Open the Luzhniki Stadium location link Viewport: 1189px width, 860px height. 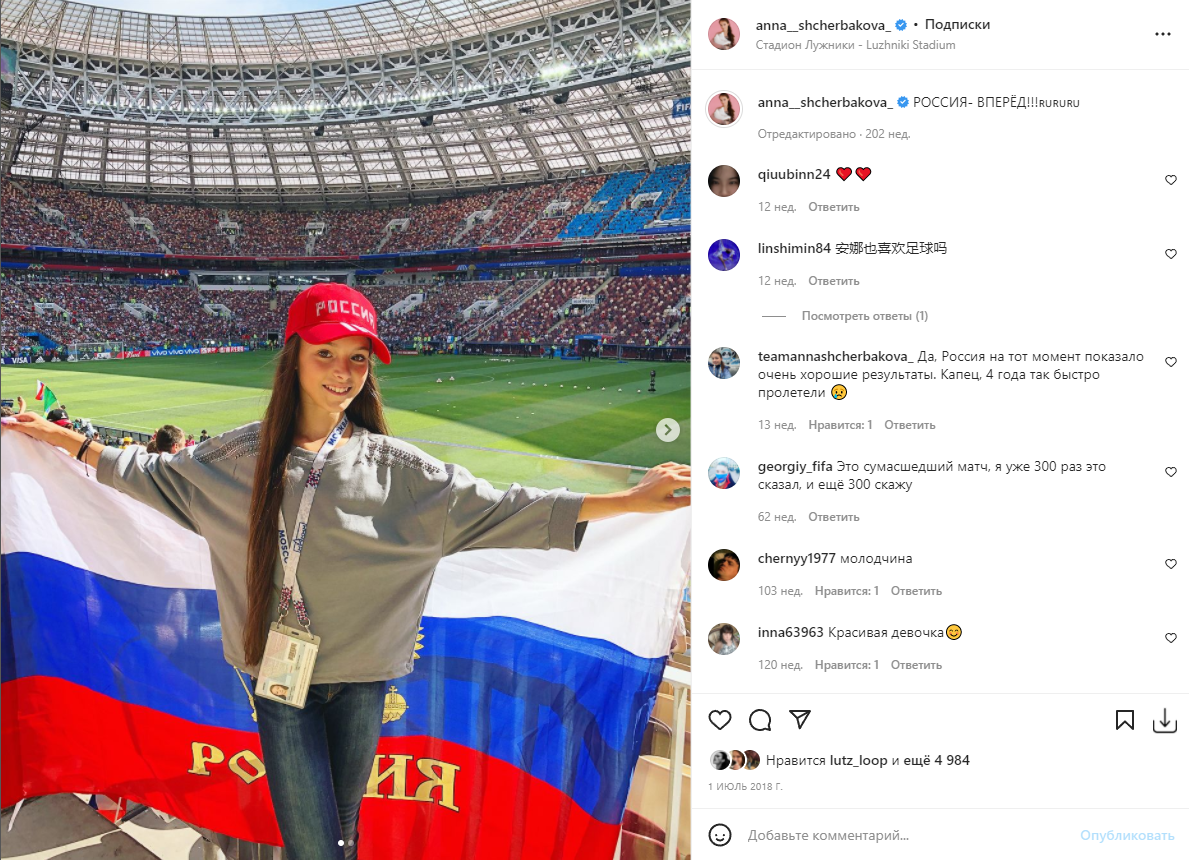pos(855,45)
